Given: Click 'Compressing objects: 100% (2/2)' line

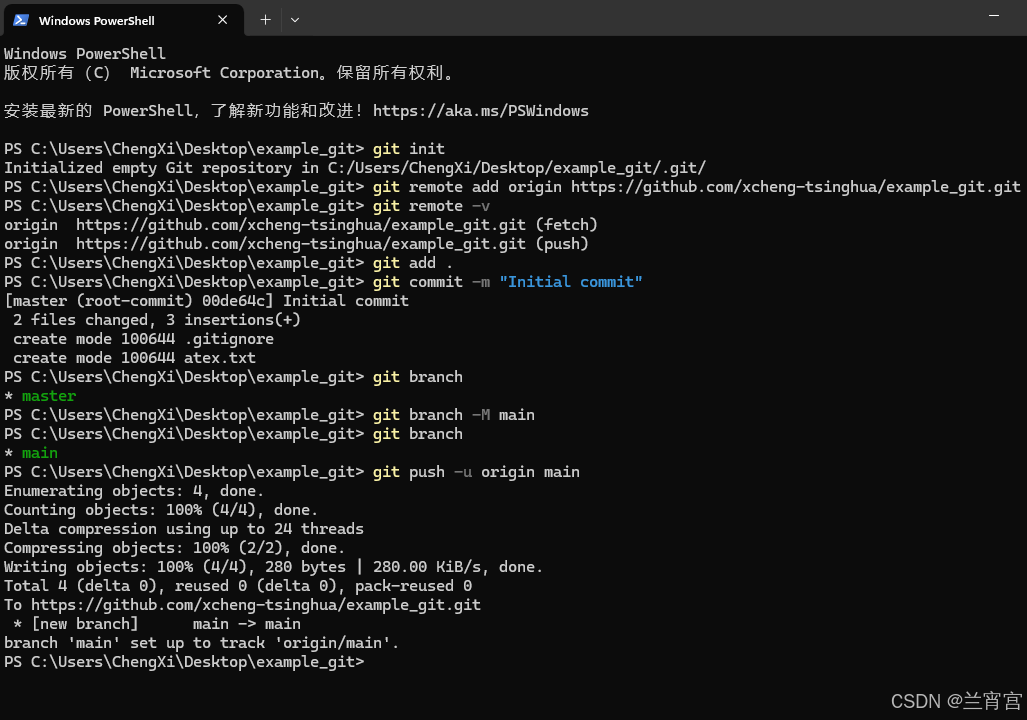Looking at the screenshot, I should (x=174, y=548).
